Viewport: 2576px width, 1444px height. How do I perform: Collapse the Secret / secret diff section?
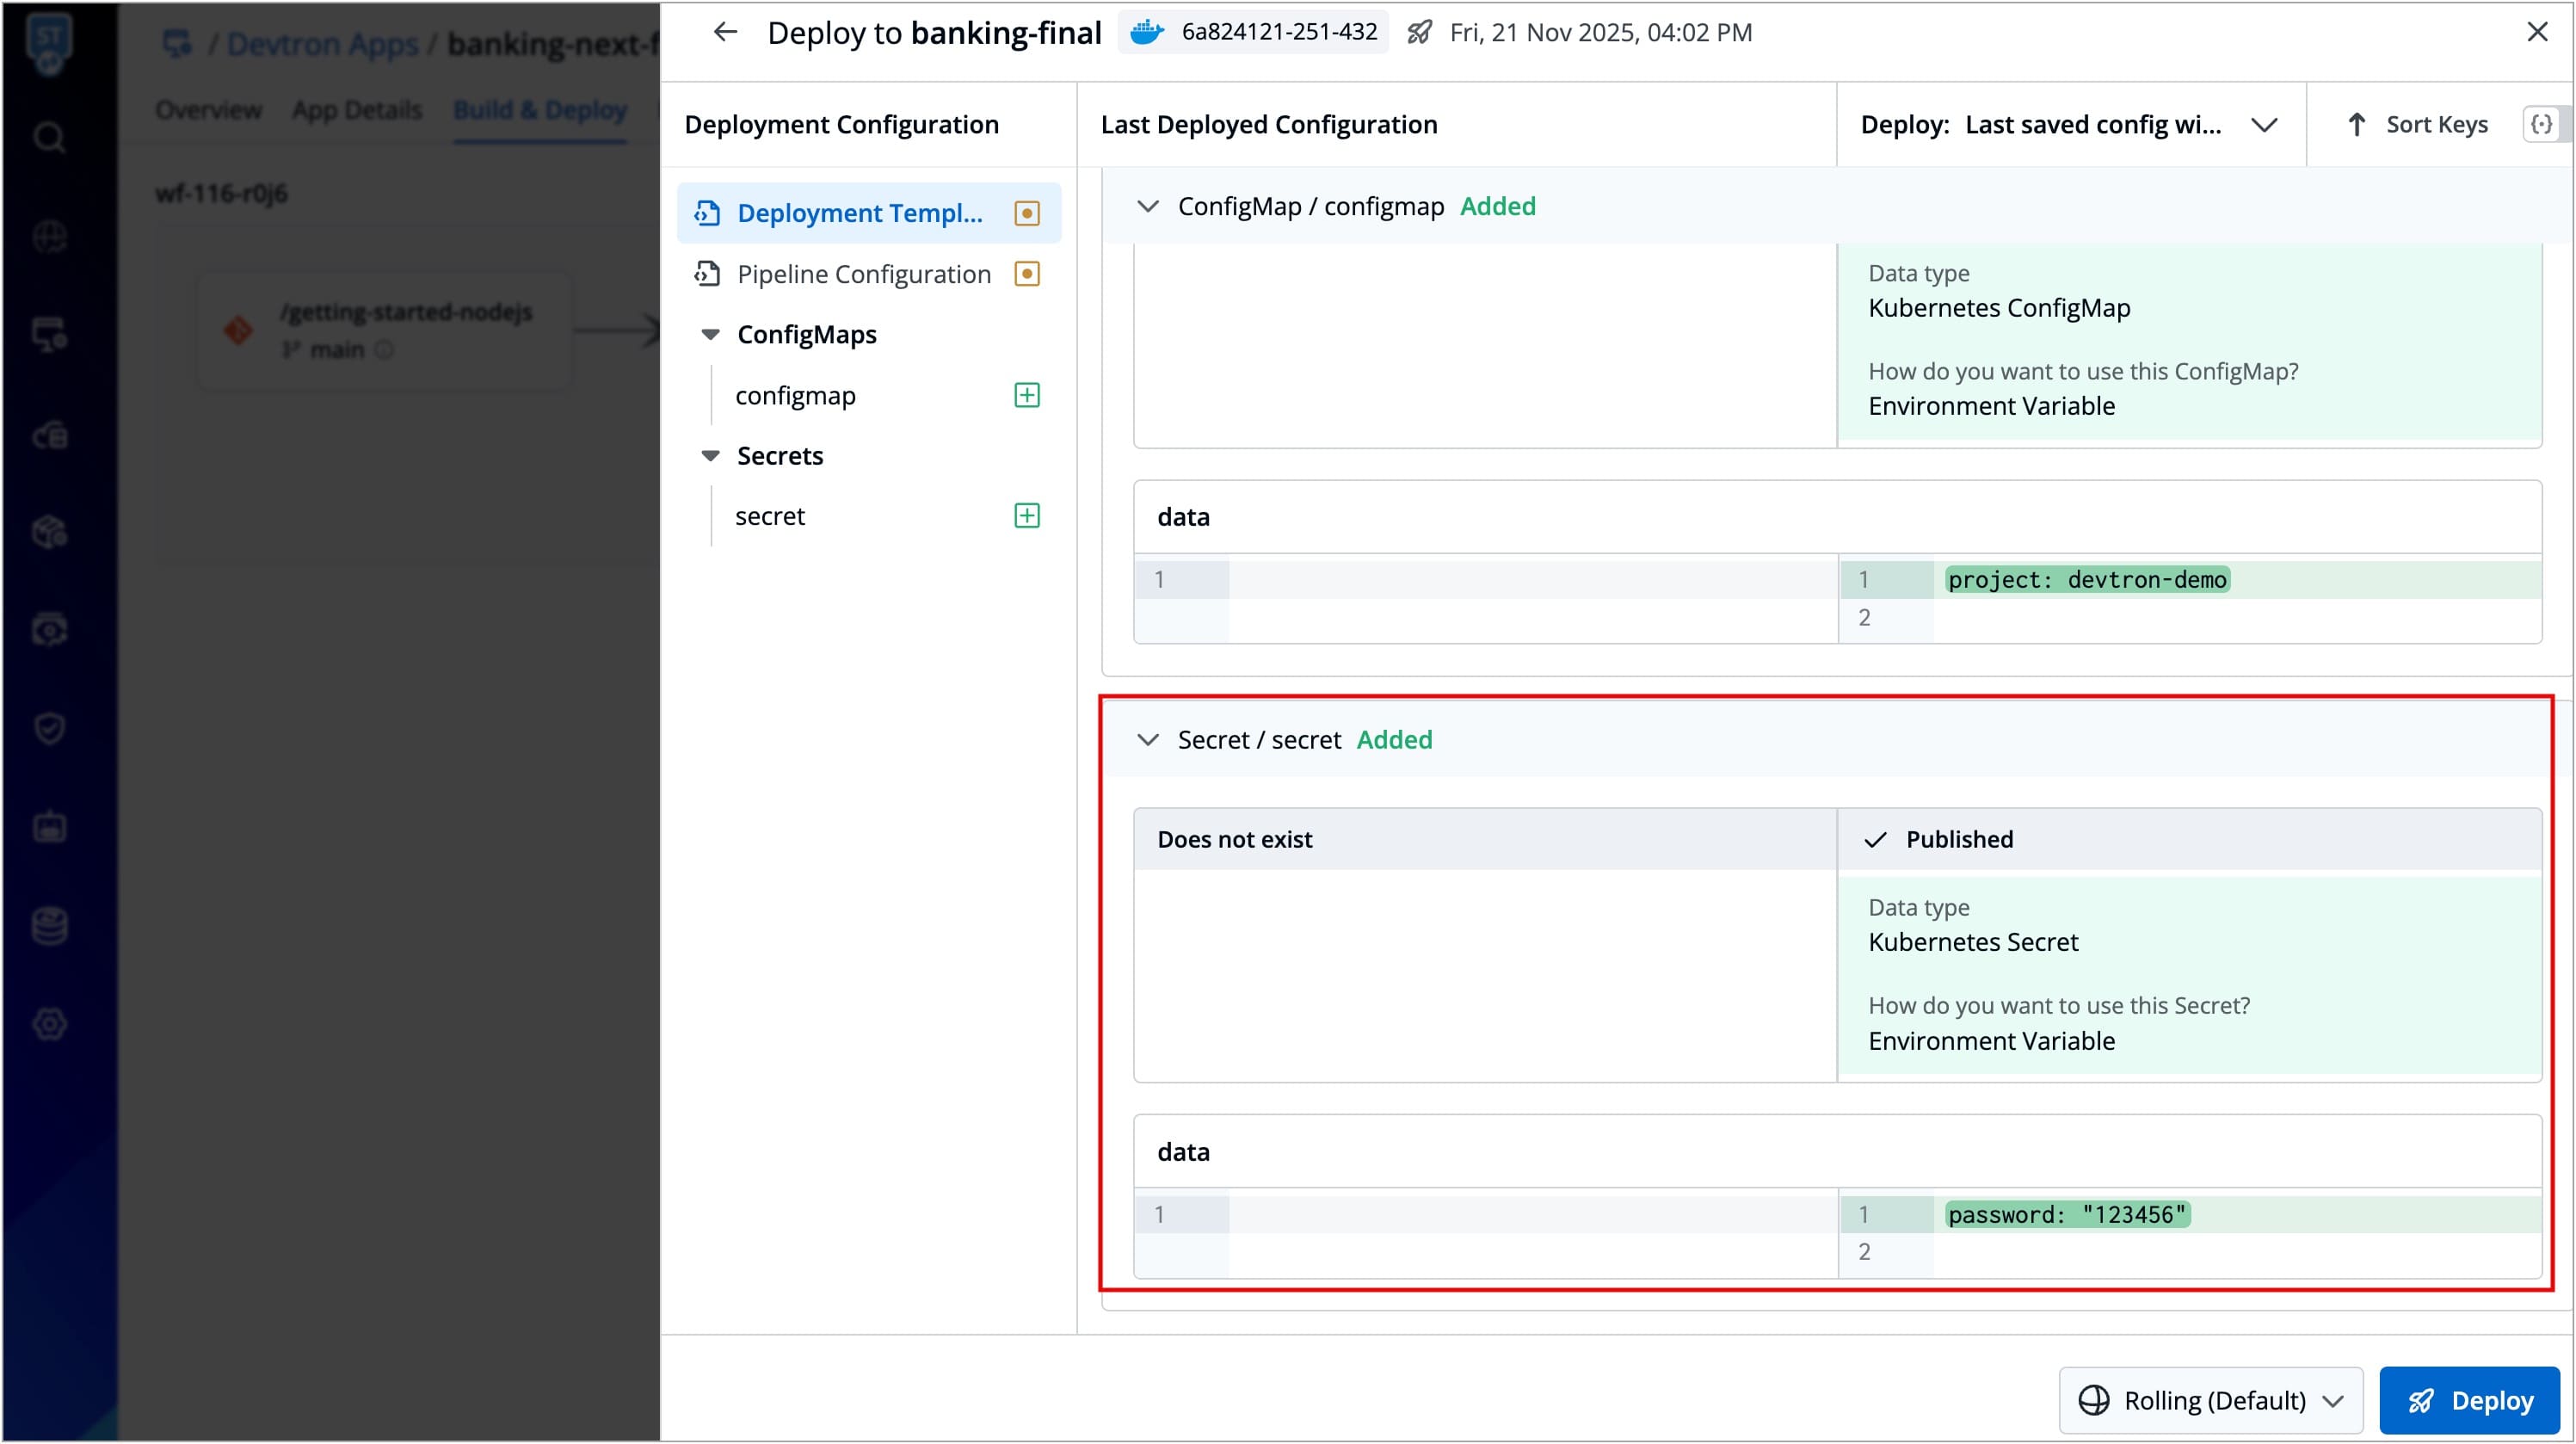[1148, 740]
